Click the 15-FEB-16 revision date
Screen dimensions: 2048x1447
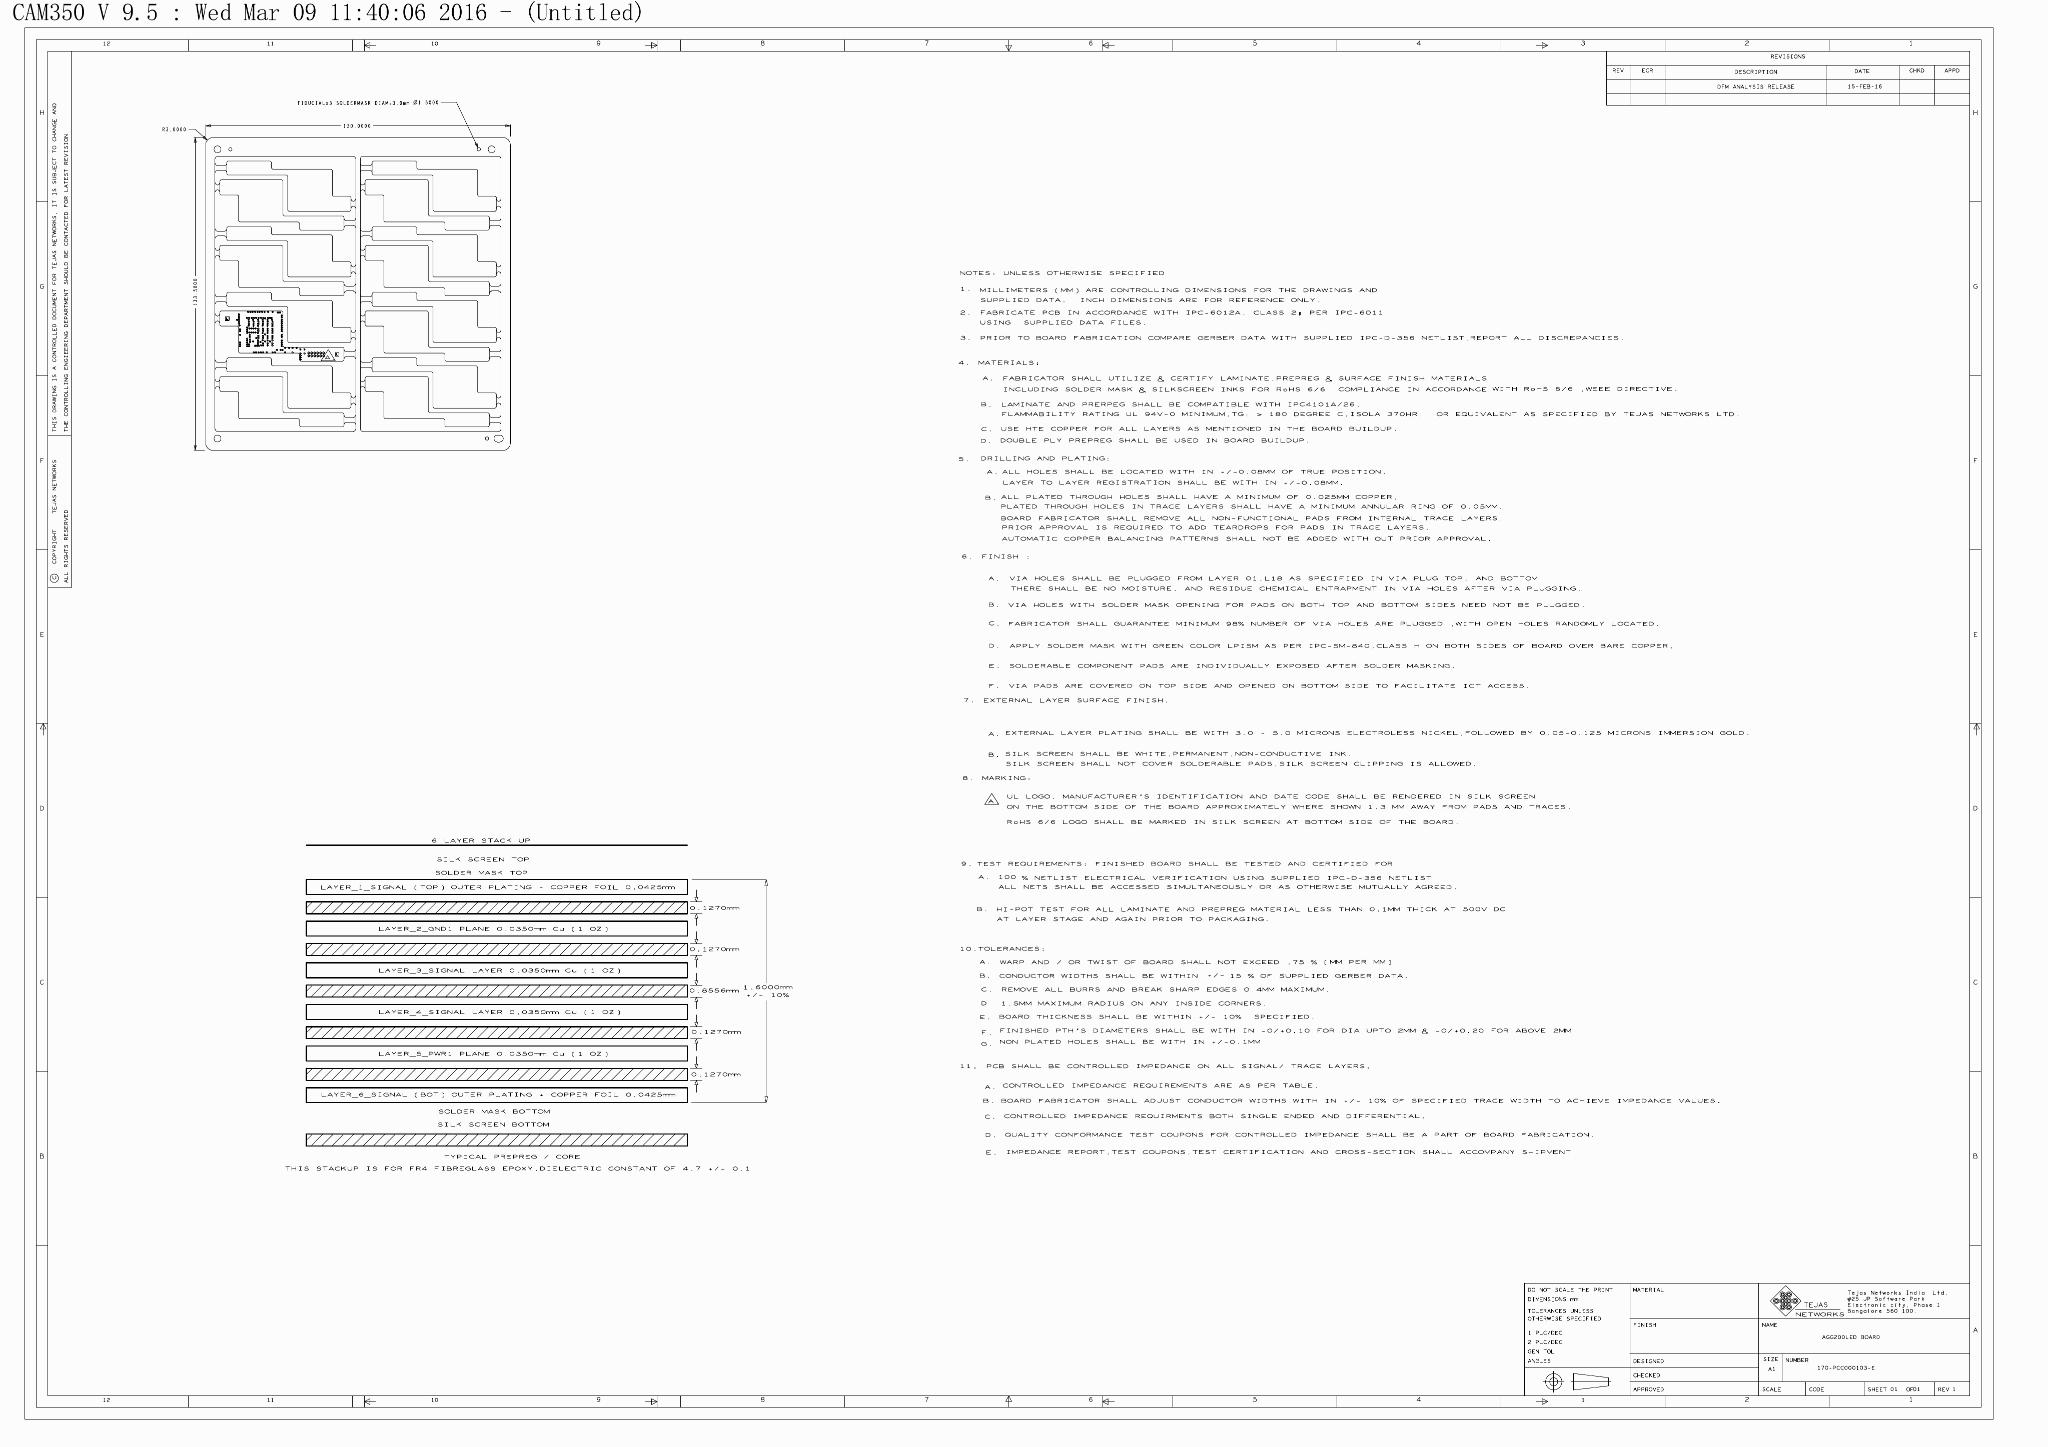click(x=1865, y=87)
